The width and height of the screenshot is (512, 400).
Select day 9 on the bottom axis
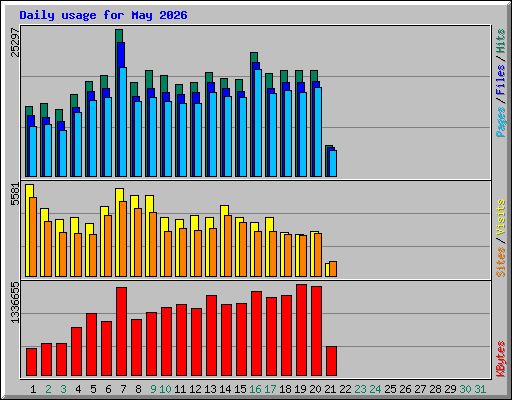153,389
